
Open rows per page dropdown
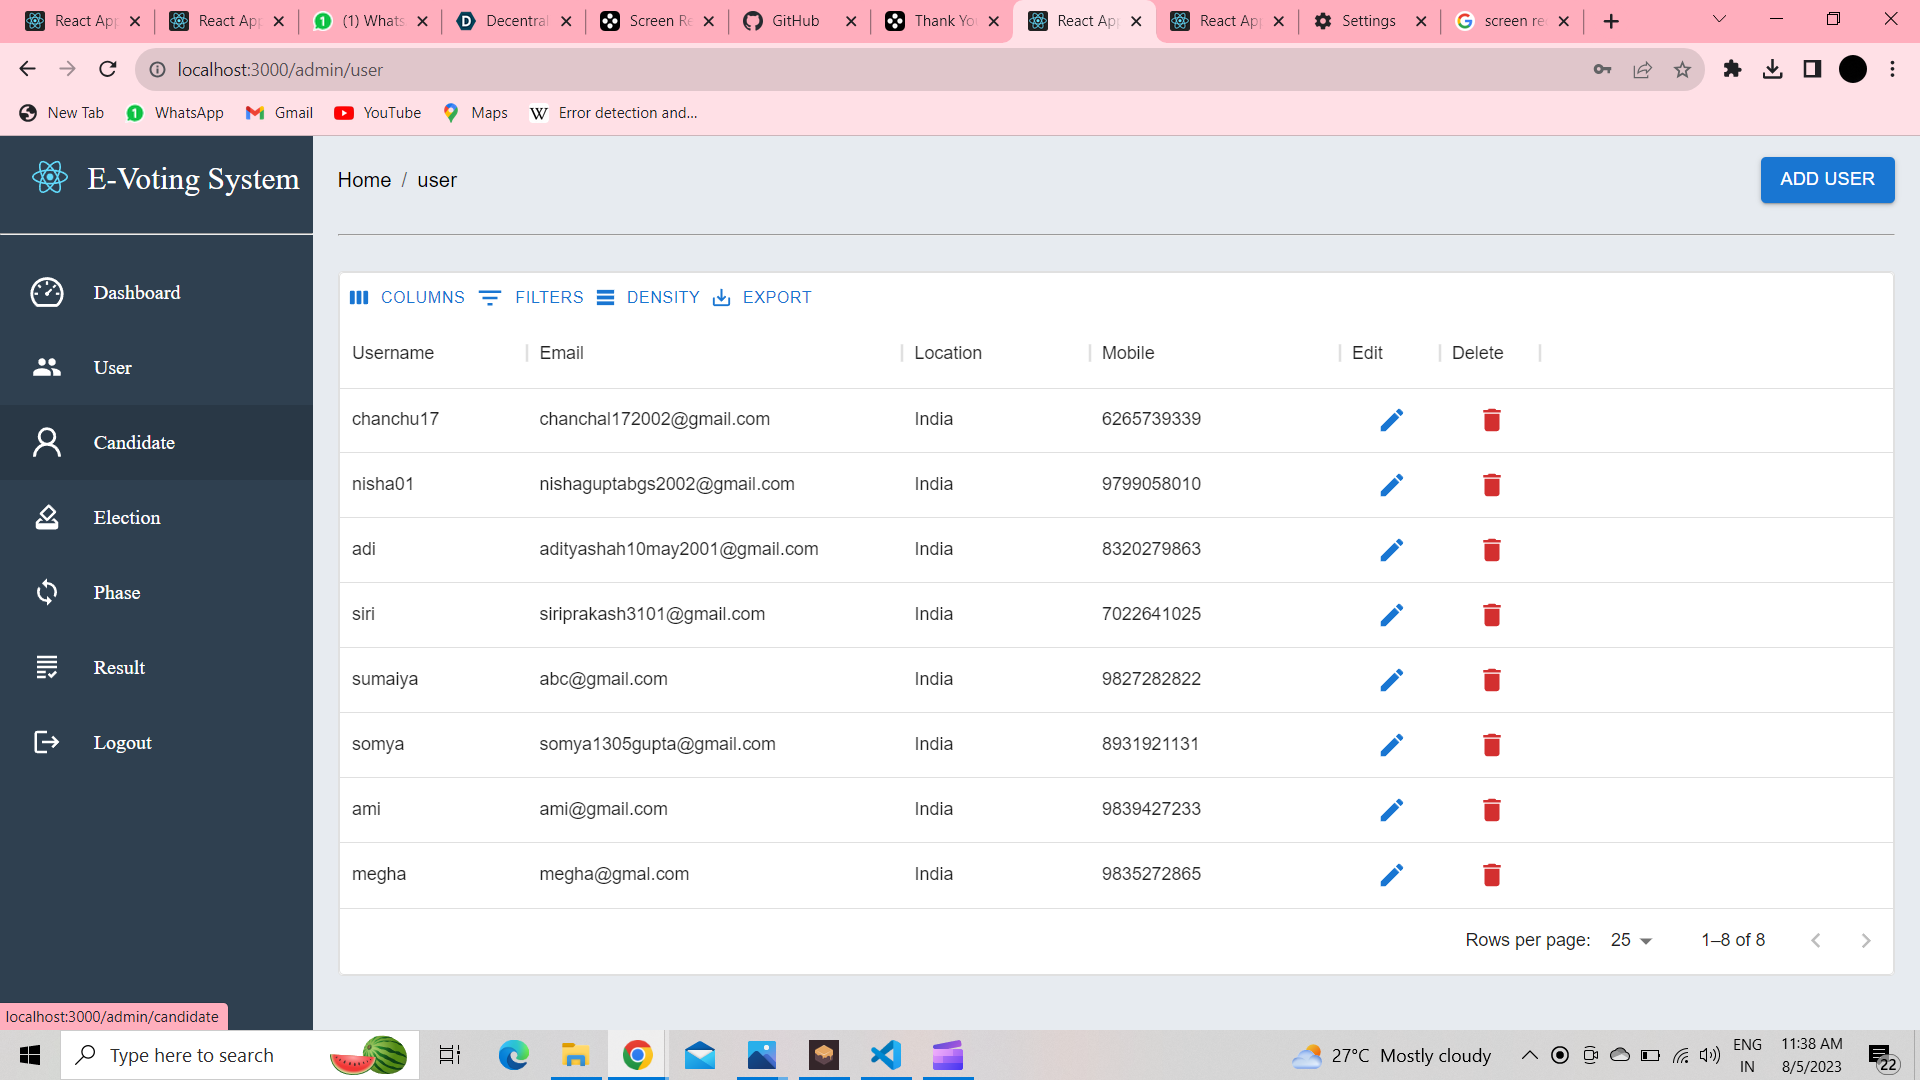[1631, 940]
